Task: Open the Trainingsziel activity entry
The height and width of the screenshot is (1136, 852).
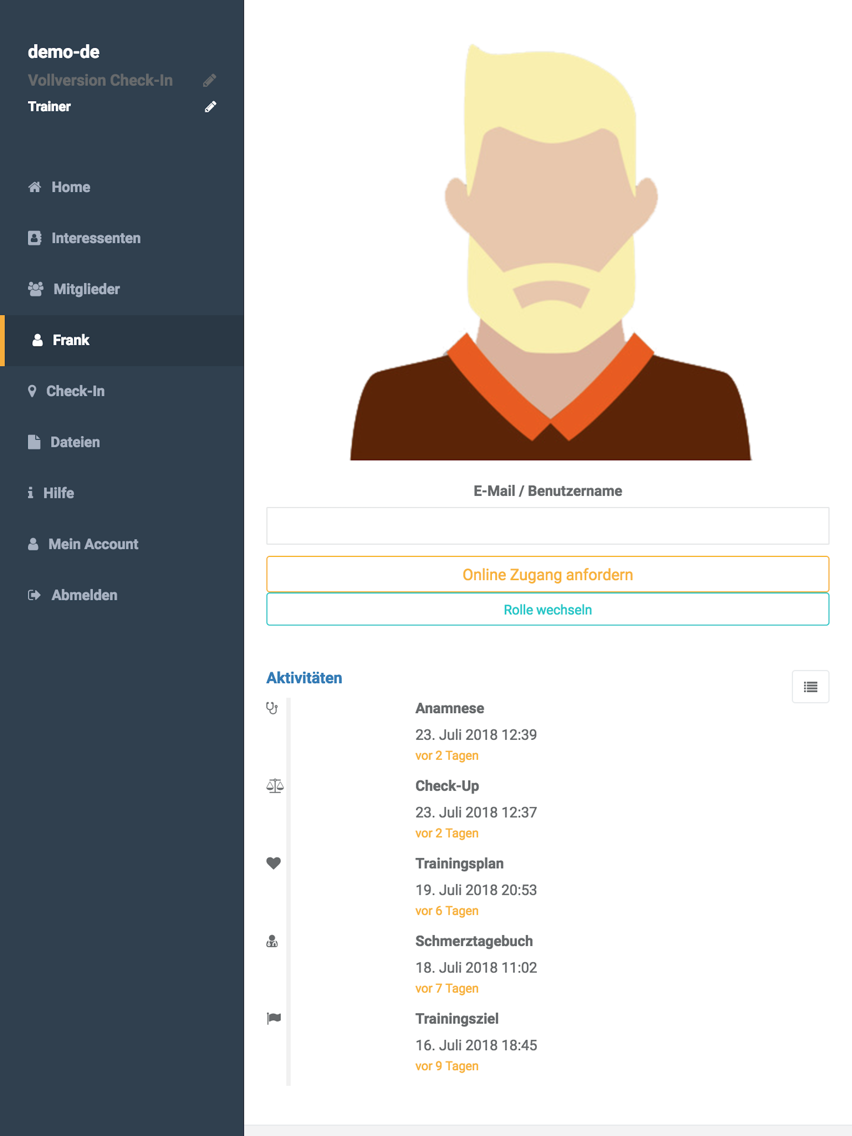Action: (x=457, y=1019)
